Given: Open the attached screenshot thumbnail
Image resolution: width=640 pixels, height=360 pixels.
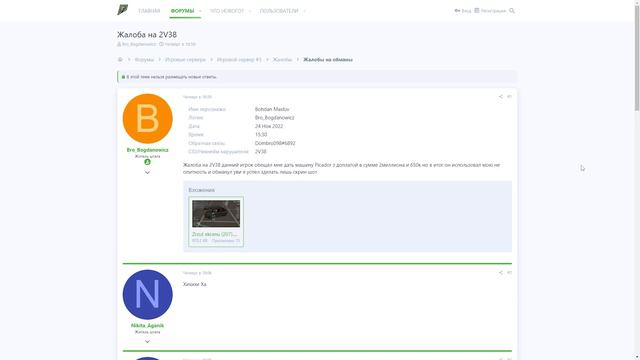Looking at the screenshot, I should coord(216,213).
